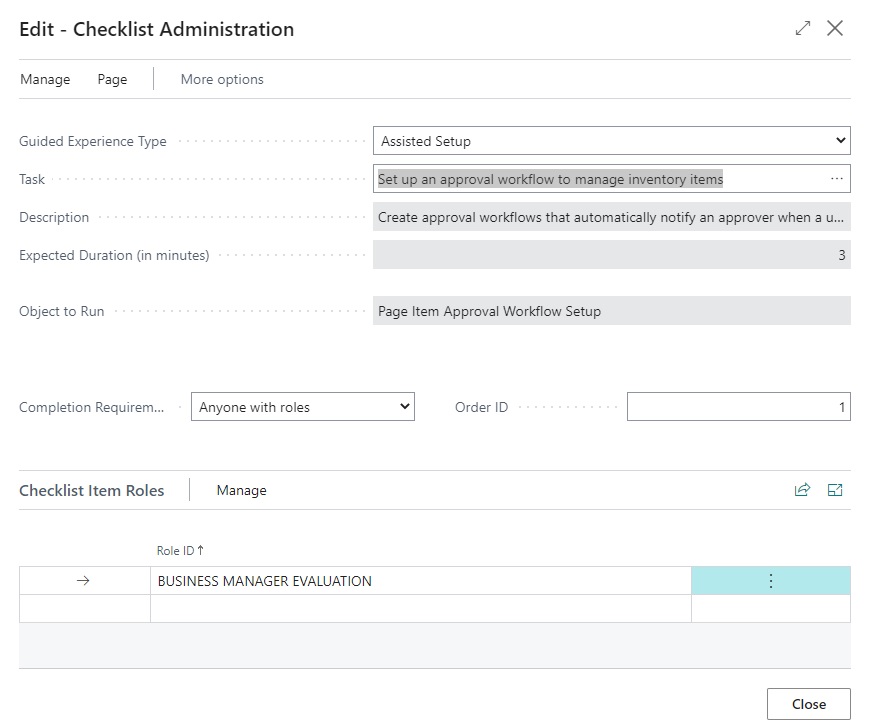Expand the Completion Requirement dropdown

click(x=302, y=407)
